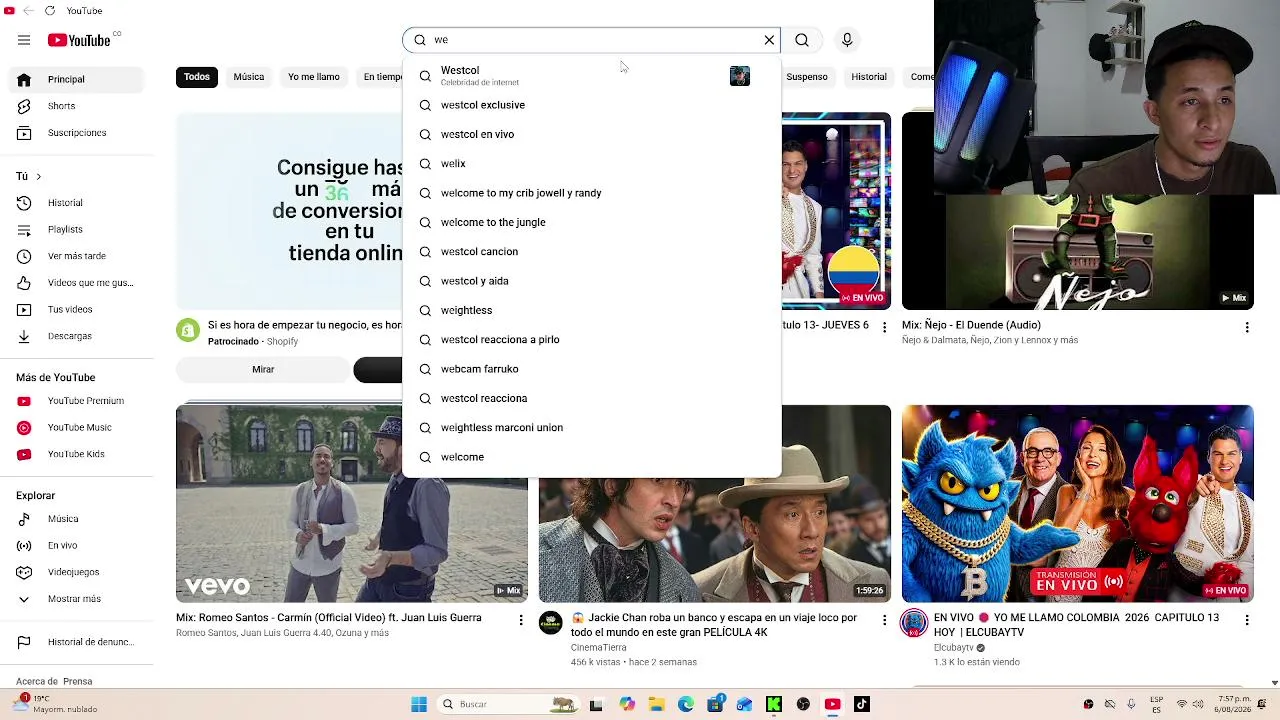Start voice search with the microphone
The width and height of the screenshot is (1280, 720).
point(847,40)
